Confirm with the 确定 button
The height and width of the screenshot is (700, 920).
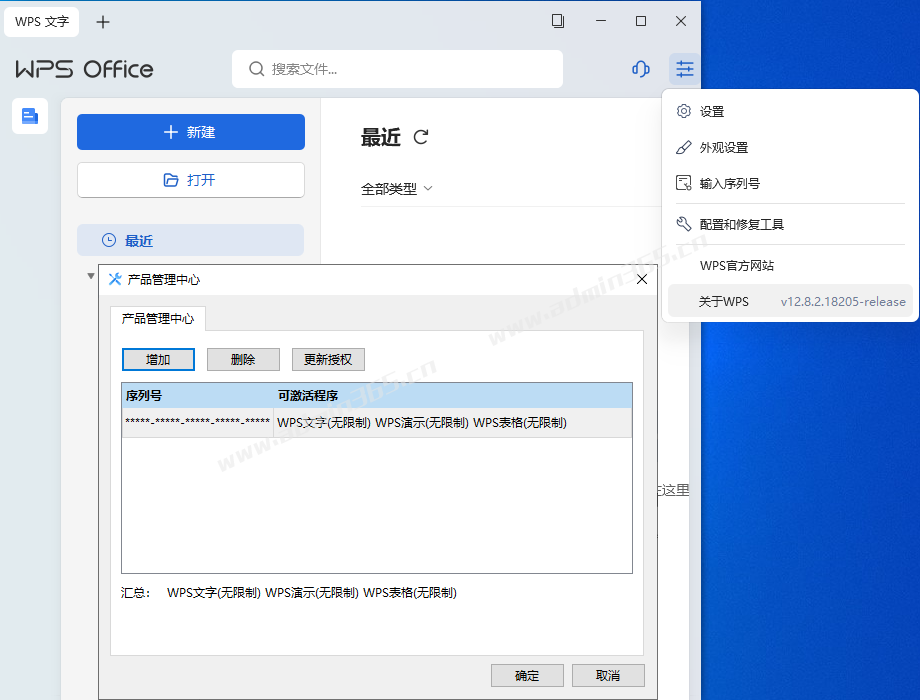click(527, 675)
